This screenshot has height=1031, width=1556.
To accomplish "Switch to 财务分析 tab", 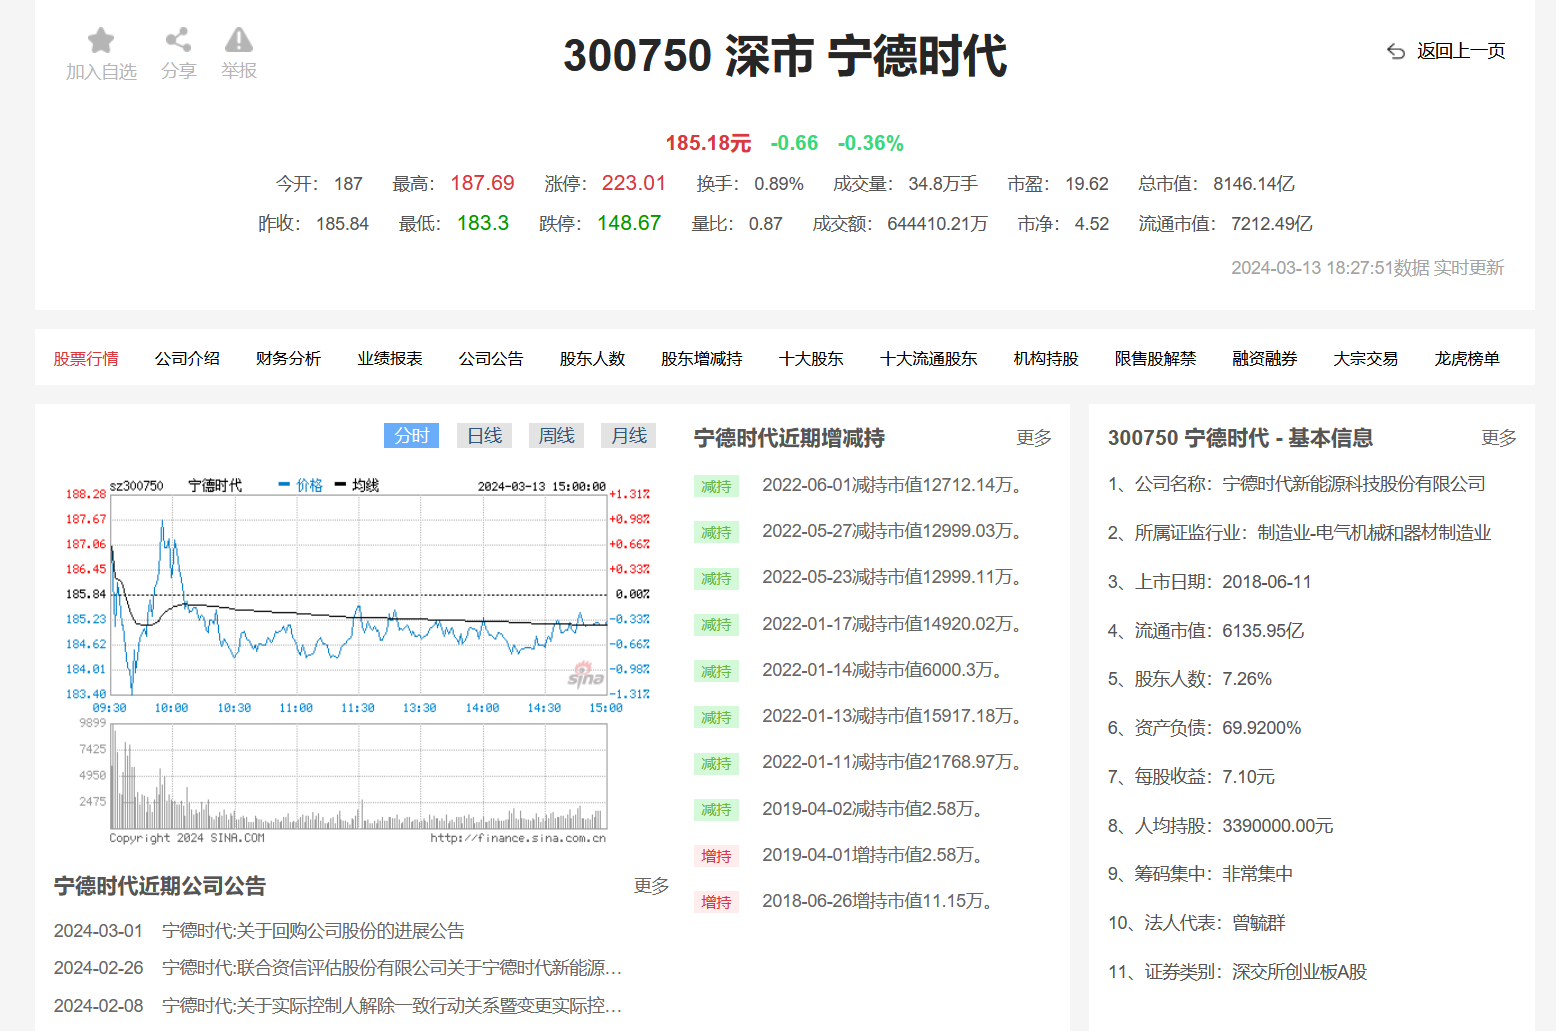I will click(x=288, y=358).
